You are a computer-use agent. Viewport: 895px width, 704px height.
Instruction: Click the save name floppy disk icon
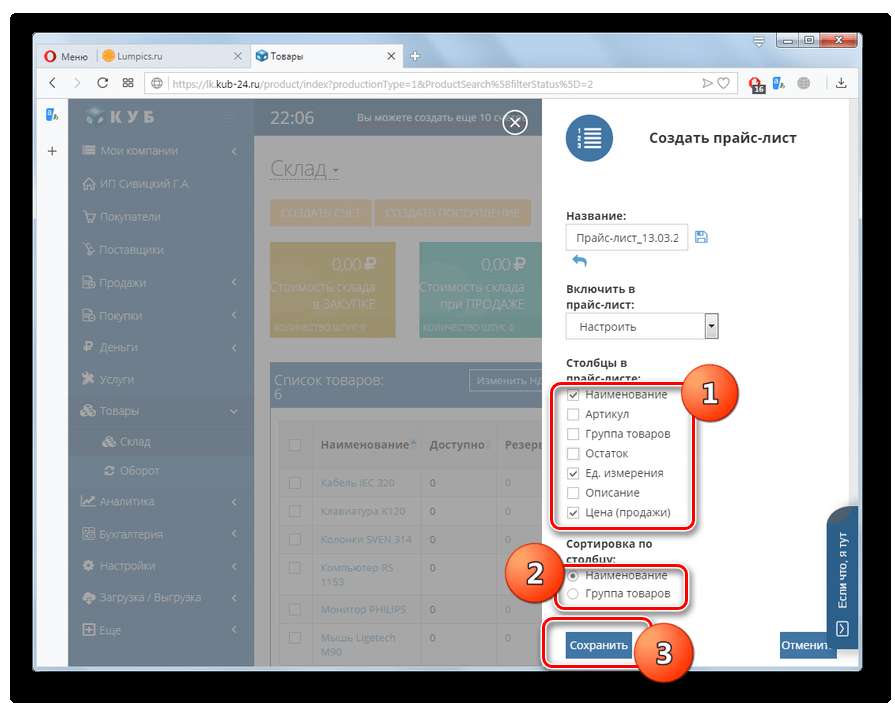pos(701,237)
